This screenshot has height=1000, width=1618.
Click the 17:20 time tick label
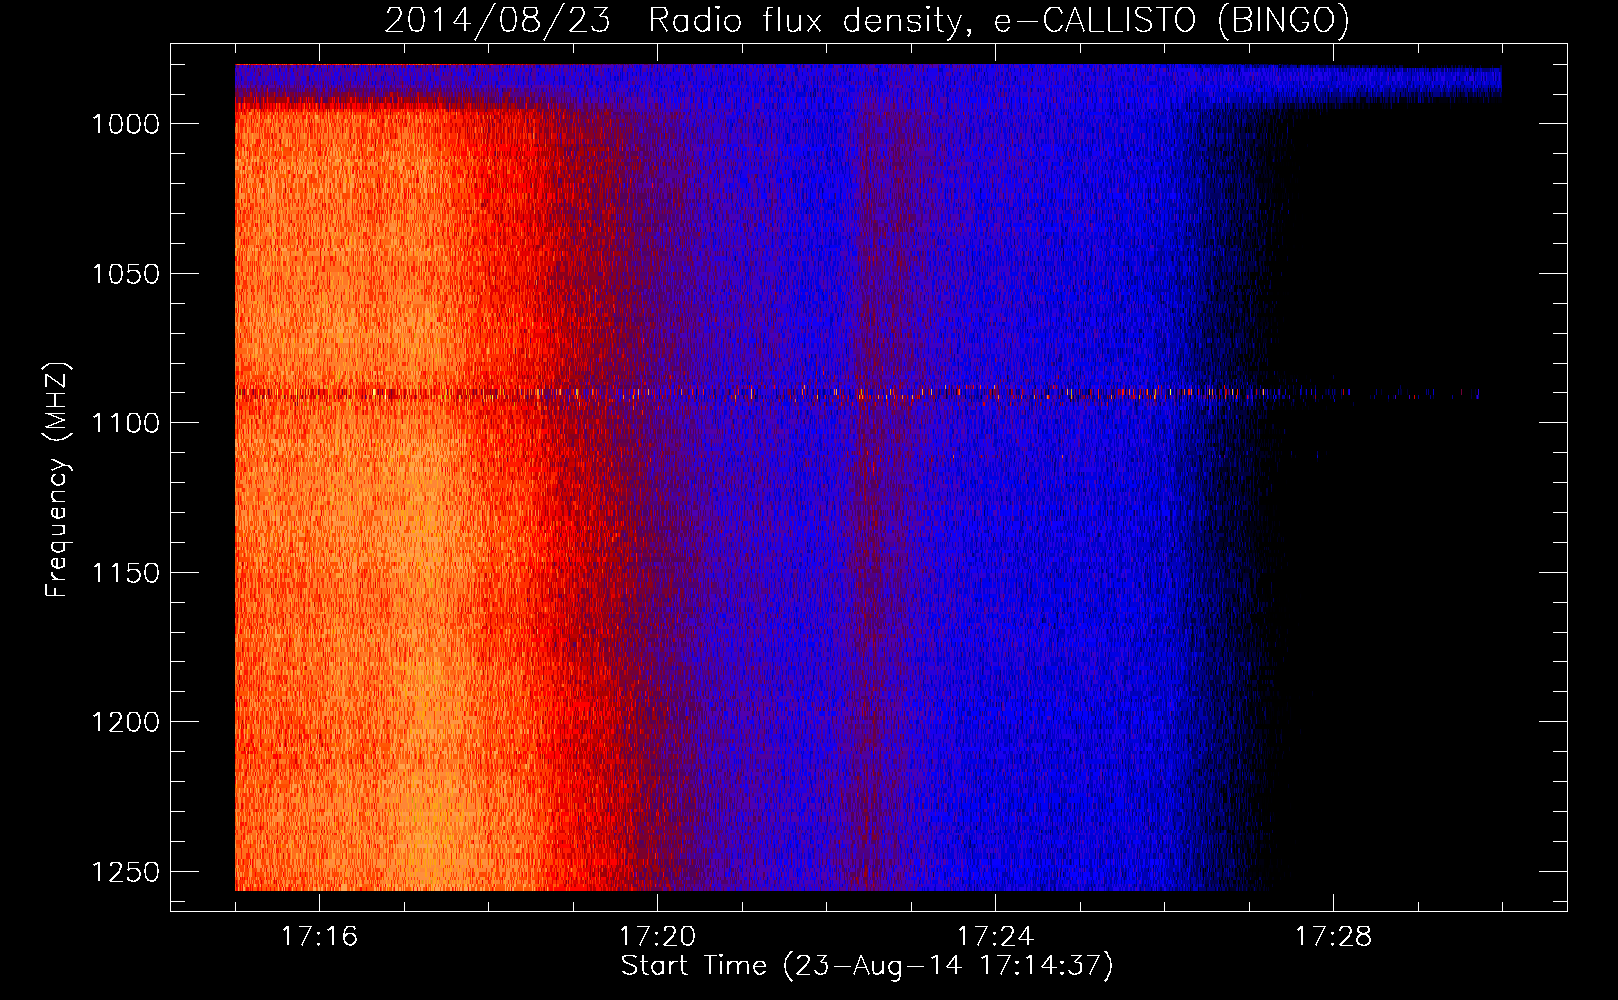pos(657,937)
